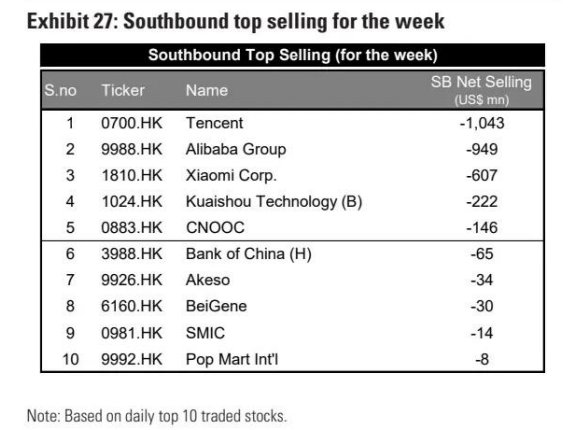Screen dimensions: 568x430
Task: Click the Kuaishou Technology (B) entry
Action: 274,202
